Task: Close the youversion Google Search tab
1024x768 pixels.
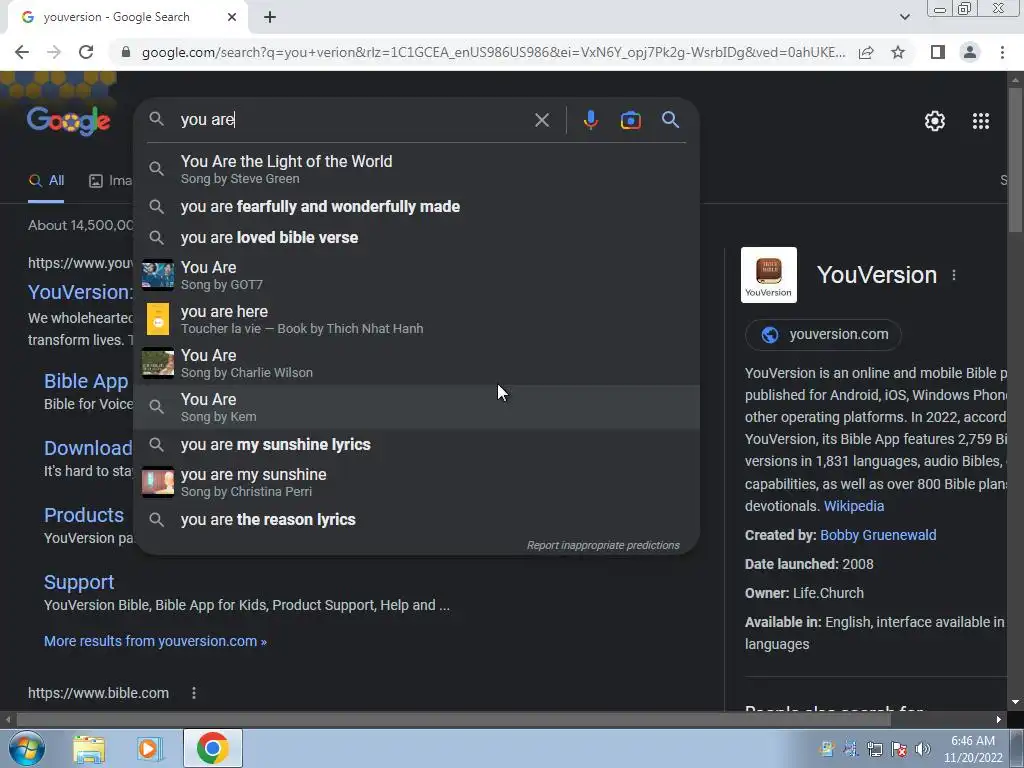Action: [232, 17]
